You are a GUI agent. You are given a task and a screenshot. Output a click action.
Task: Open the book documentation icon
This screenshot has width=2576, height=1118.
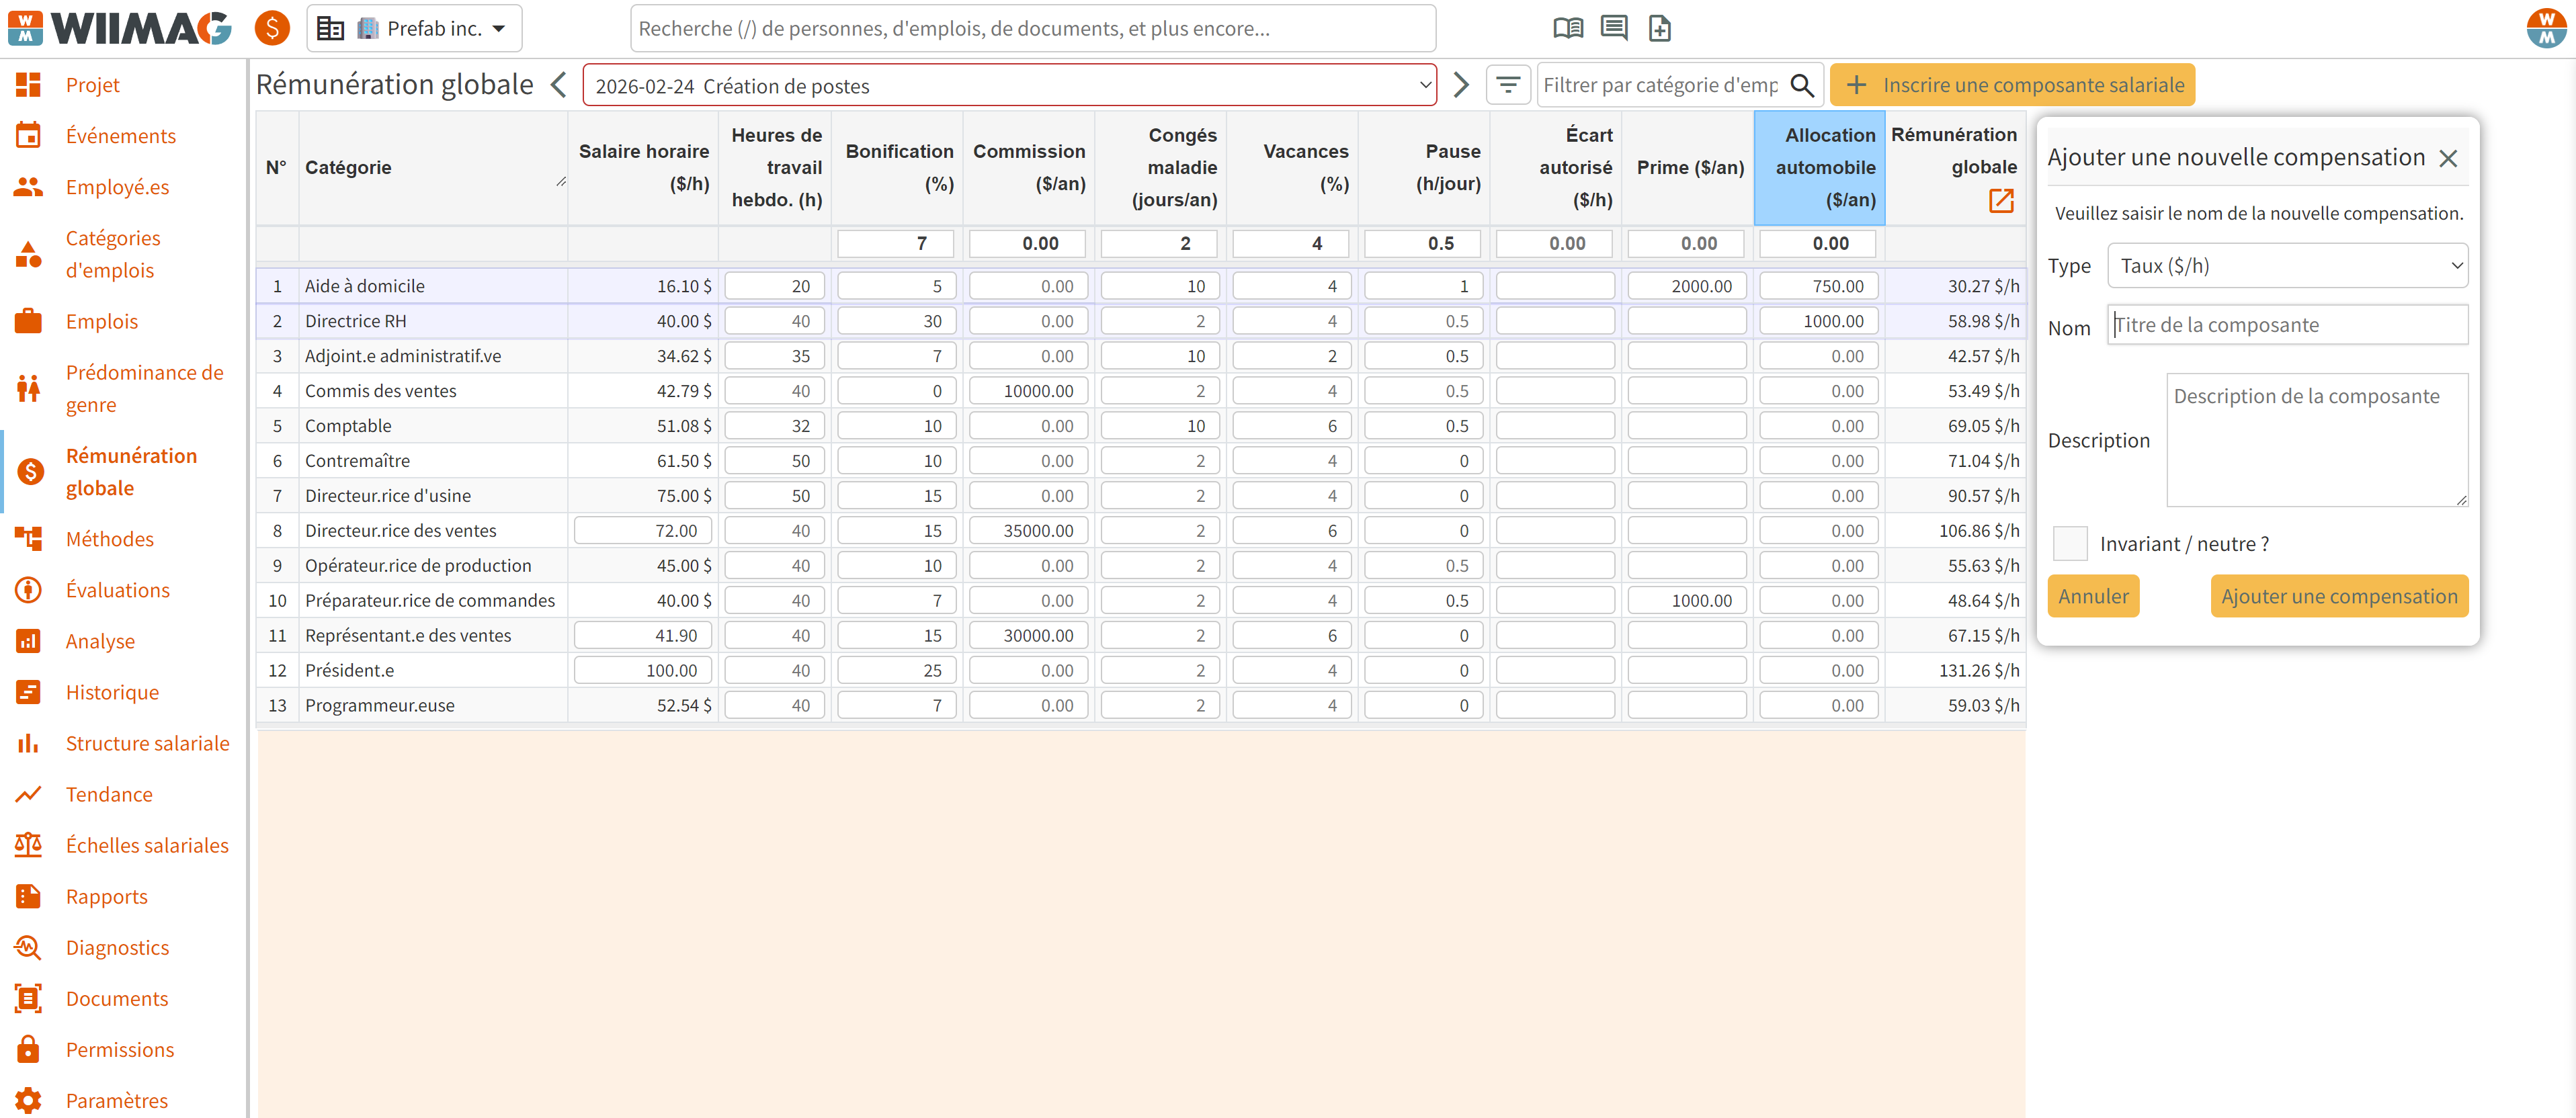tap(1567, 28)
